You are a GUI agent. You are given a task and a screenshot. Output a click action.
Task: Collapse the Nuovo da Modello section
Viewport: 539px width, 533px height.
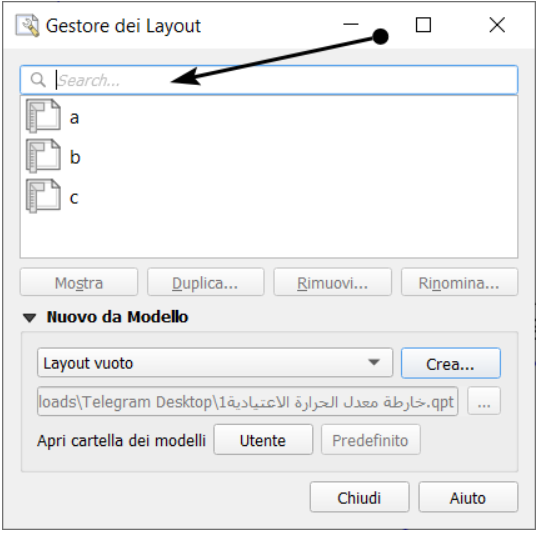pyautogui.click(x=30, y=317)
